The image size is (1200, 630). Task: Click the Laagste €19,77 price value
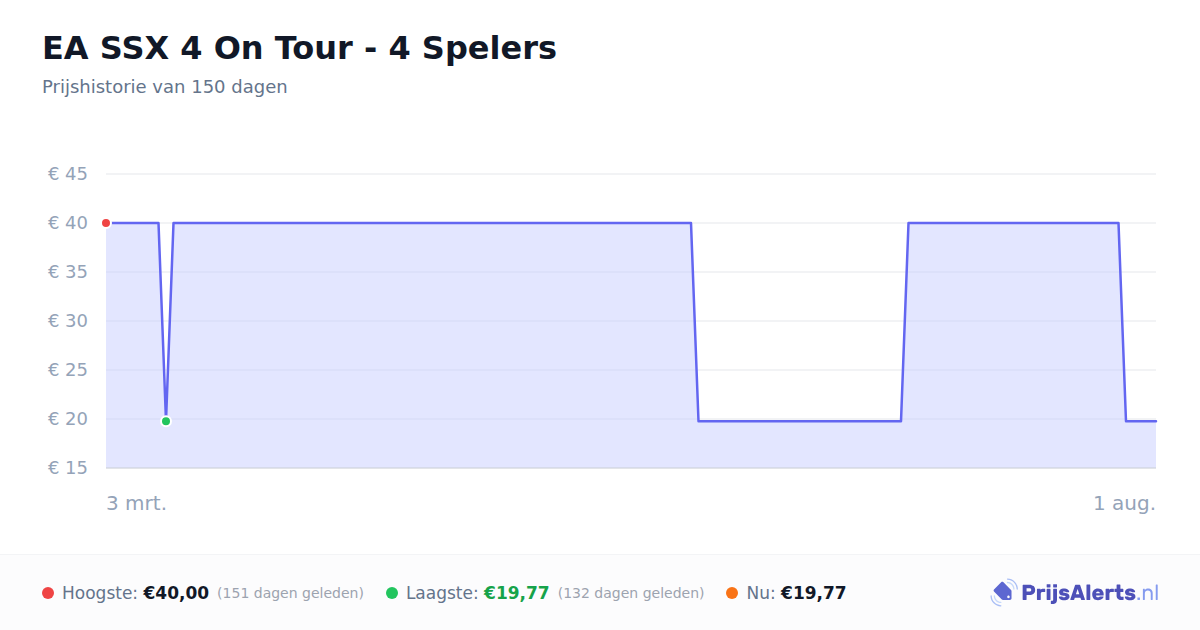[517, 593]
